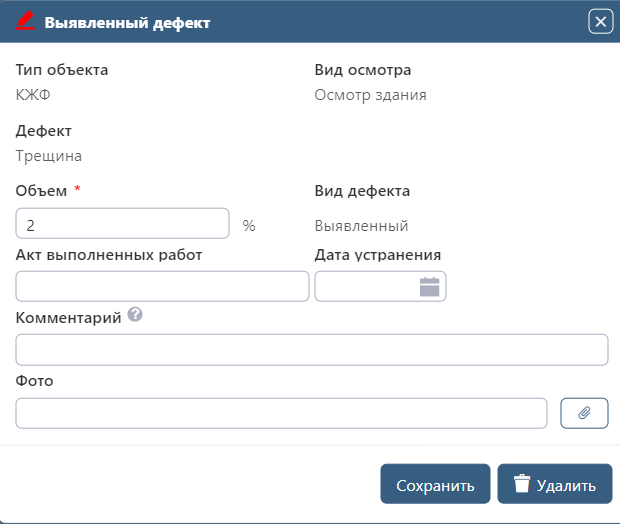The height and width of the screenshot is (524, 620).
Task: Click the Выявленный defect kind value
Action: point(361,226)
